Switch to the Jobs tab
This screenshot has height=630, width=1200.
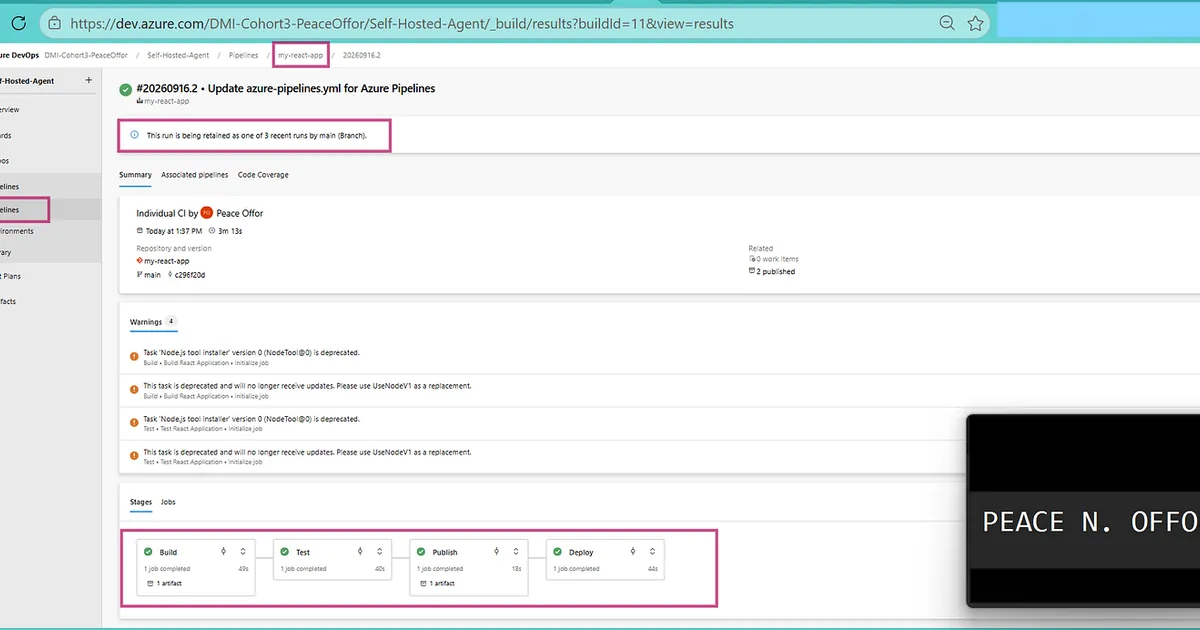(168, 502)
